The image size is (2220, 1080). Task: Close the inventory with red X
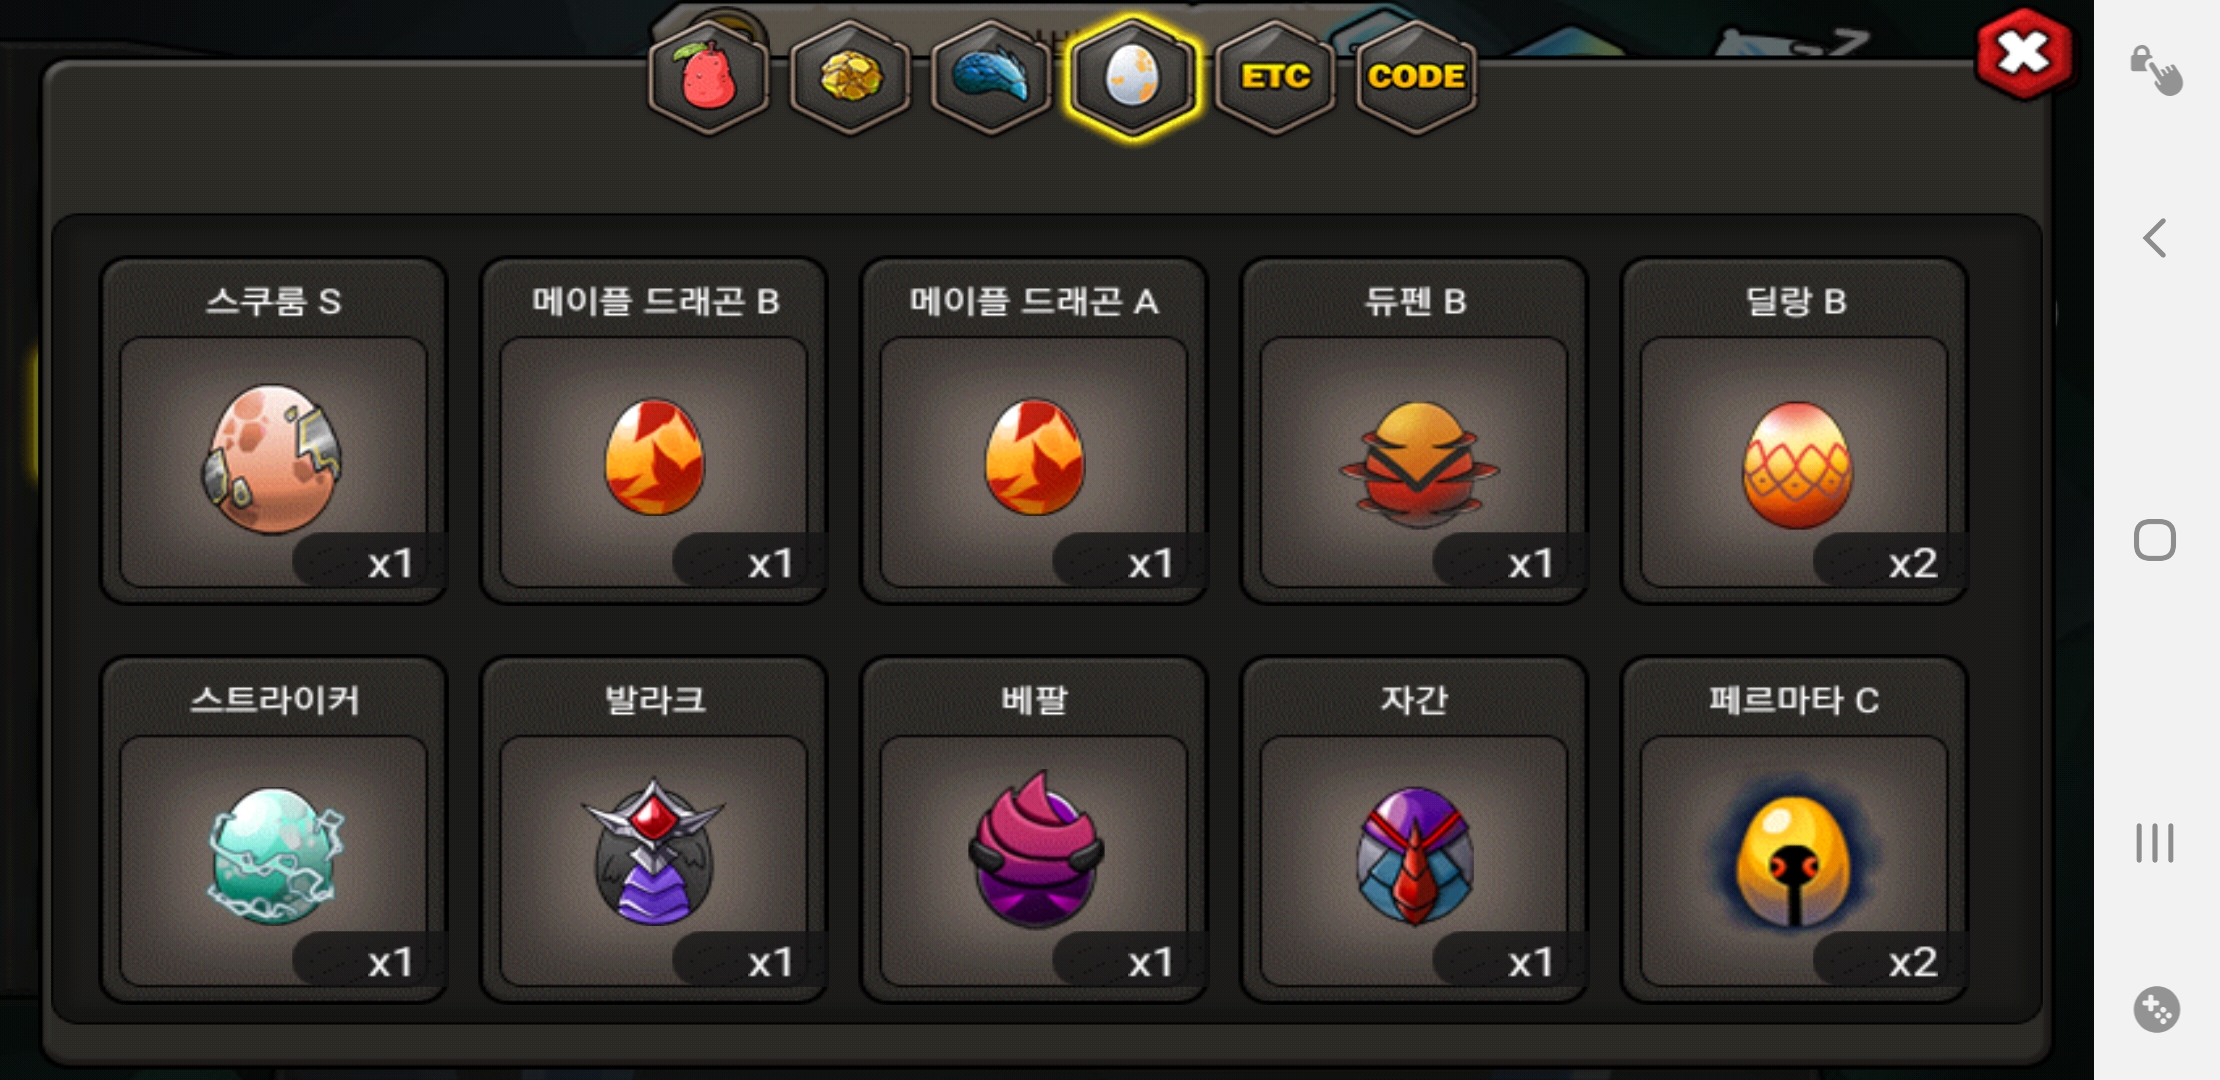(x=2023, y=53)
